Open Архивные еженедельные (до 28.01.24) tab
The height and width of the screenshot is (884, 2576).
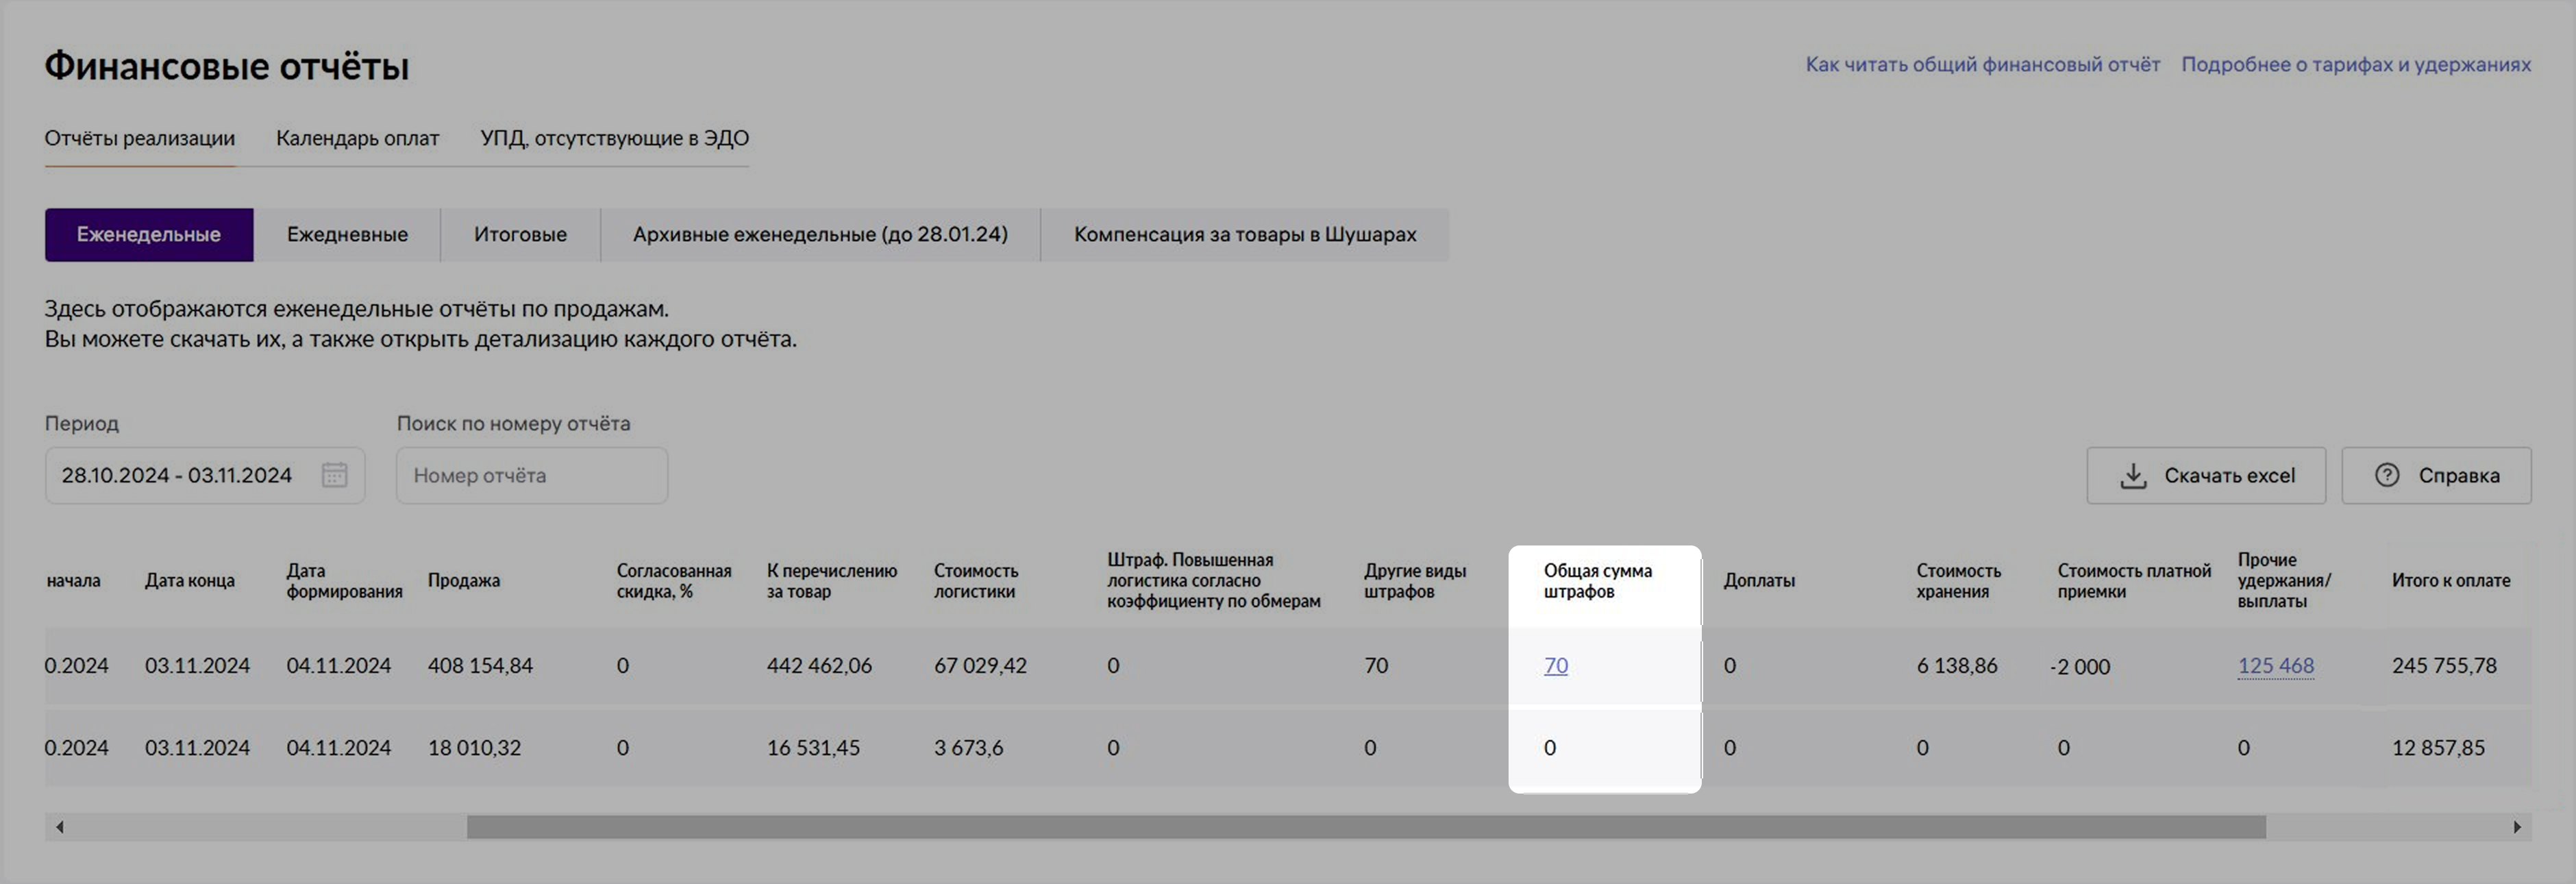click(x=820, y=235)
